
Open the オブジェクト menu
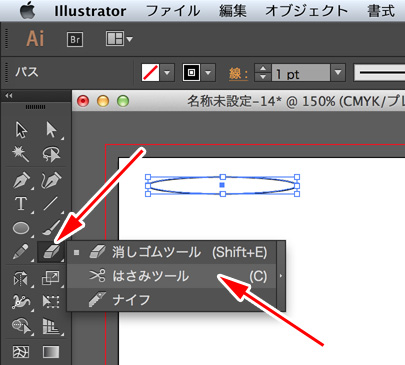307,11
